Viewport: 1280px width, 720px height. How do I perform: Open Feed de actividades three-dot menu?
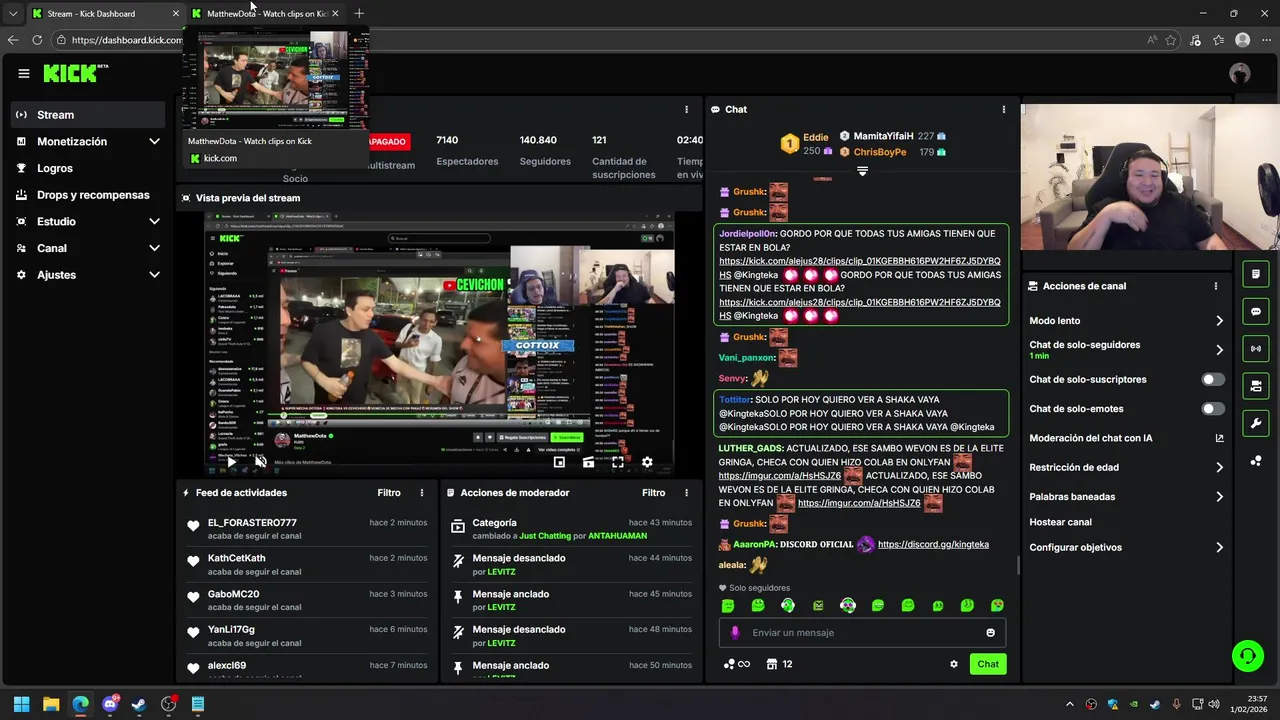[422, 493]
